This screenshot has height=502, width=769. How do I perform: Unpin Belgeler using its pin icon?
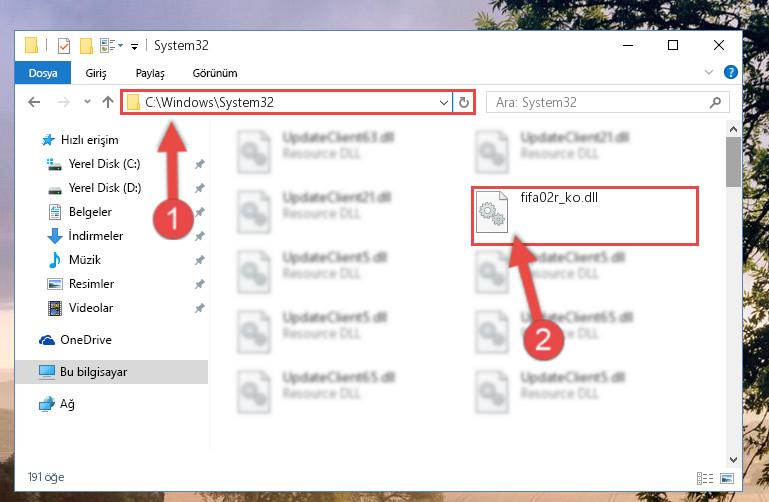(200, 212)
